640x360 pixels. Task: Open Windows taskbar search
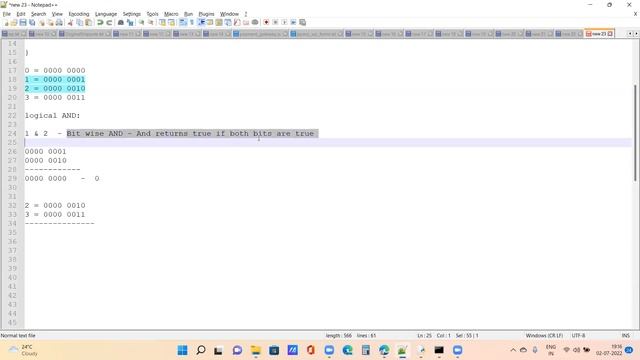[x=201, y=350]
